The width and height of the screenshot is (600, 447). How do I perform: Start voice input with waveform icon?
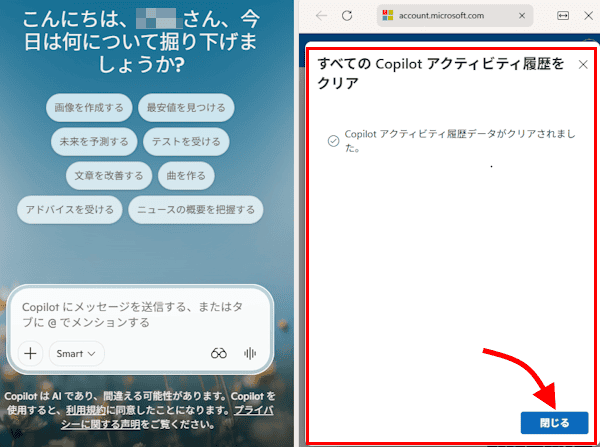[250, 353]
